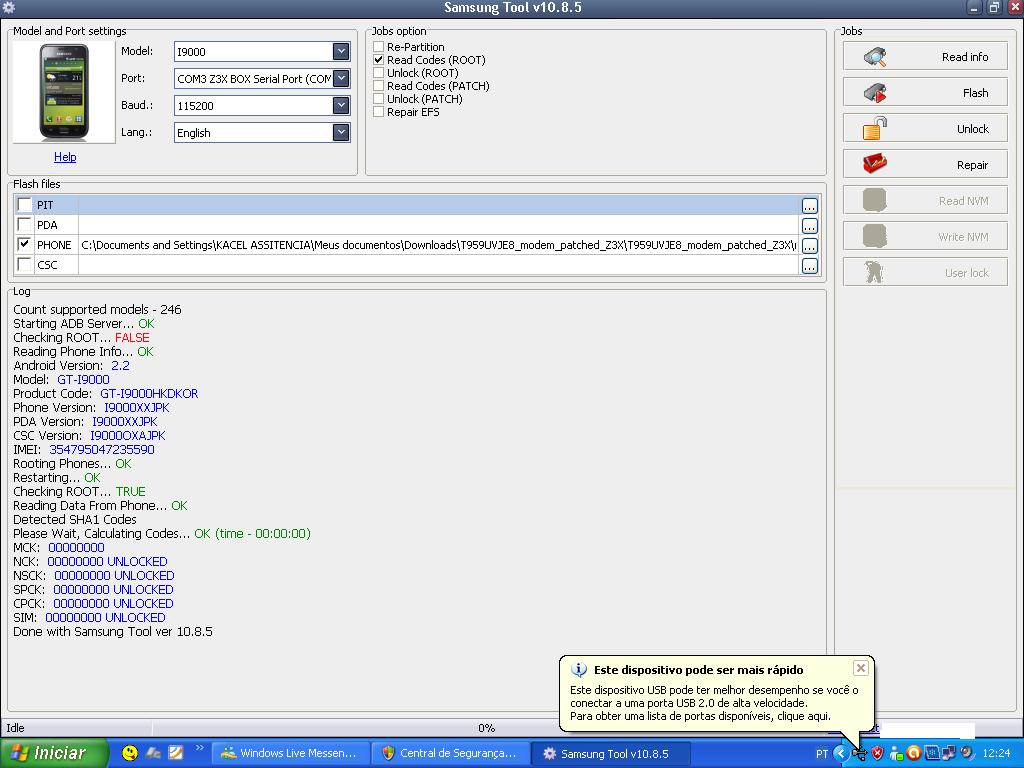Expand the Baud rate dropdown arrow
This screenshot has width=1024, height=768.
[x=341, y=105]
